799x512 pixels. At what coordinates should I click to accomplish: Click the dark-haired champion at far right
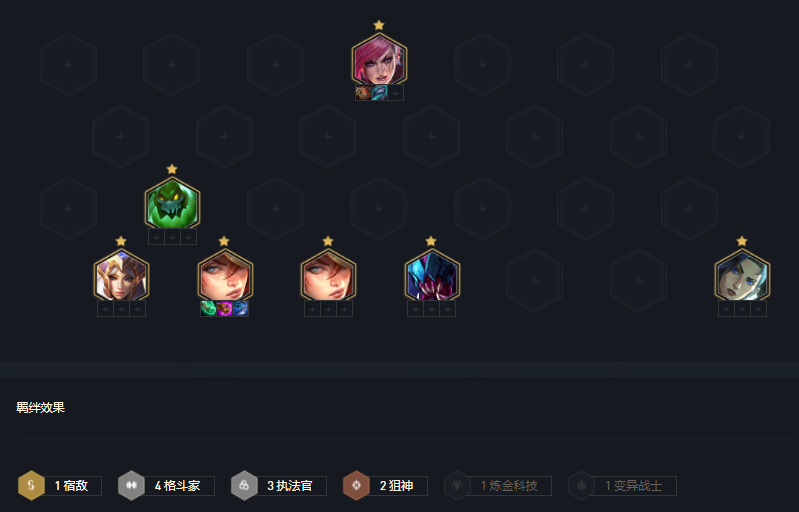point(742,276)
